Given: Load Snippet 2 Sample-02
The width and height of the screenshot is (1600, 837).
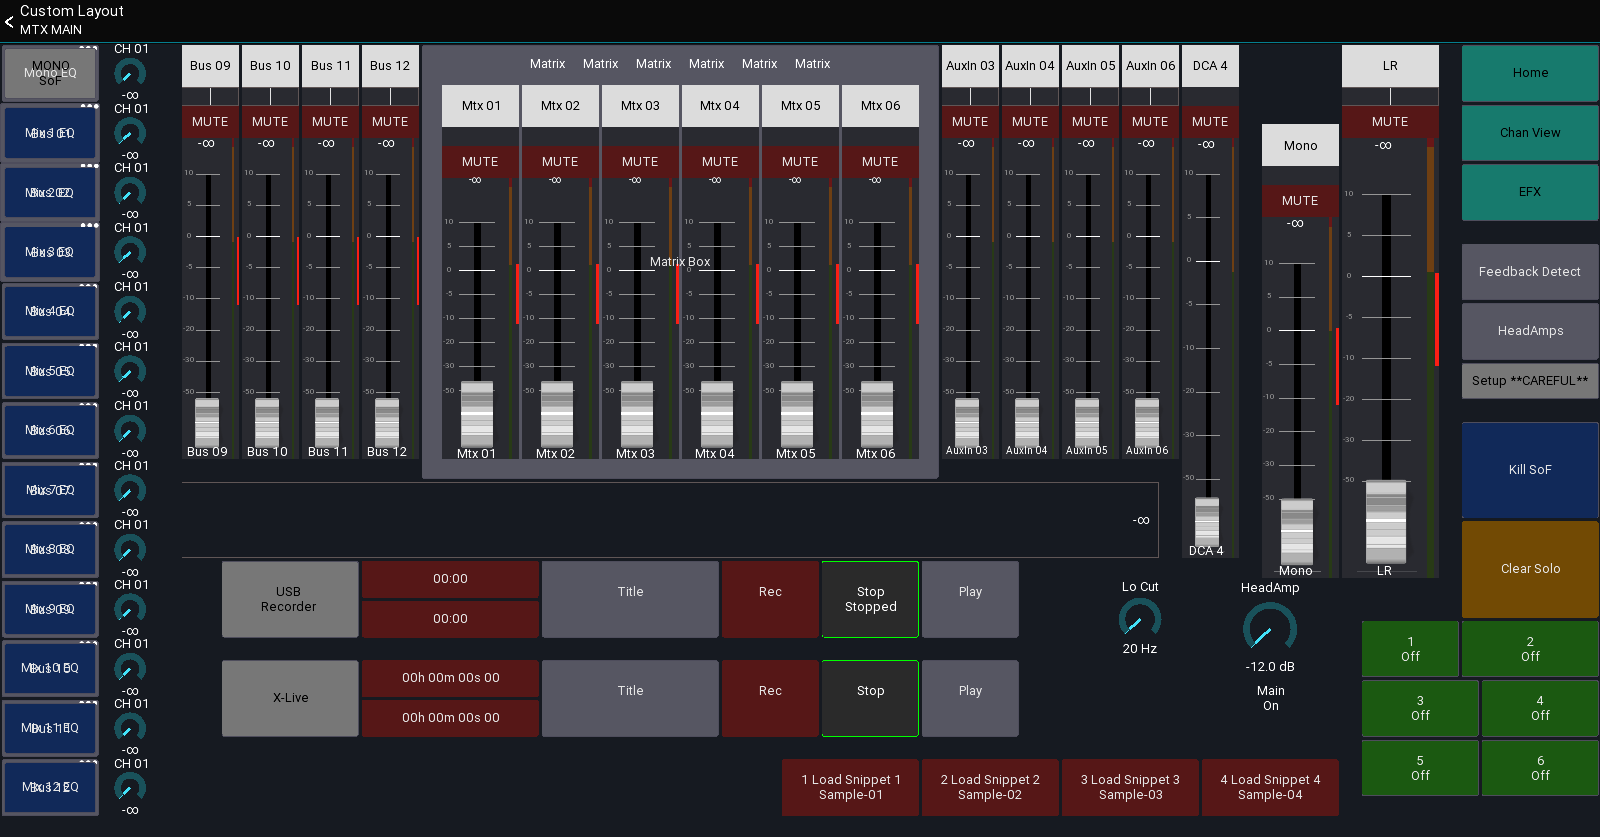Looking at the screenshot, I should pos(990,787).
